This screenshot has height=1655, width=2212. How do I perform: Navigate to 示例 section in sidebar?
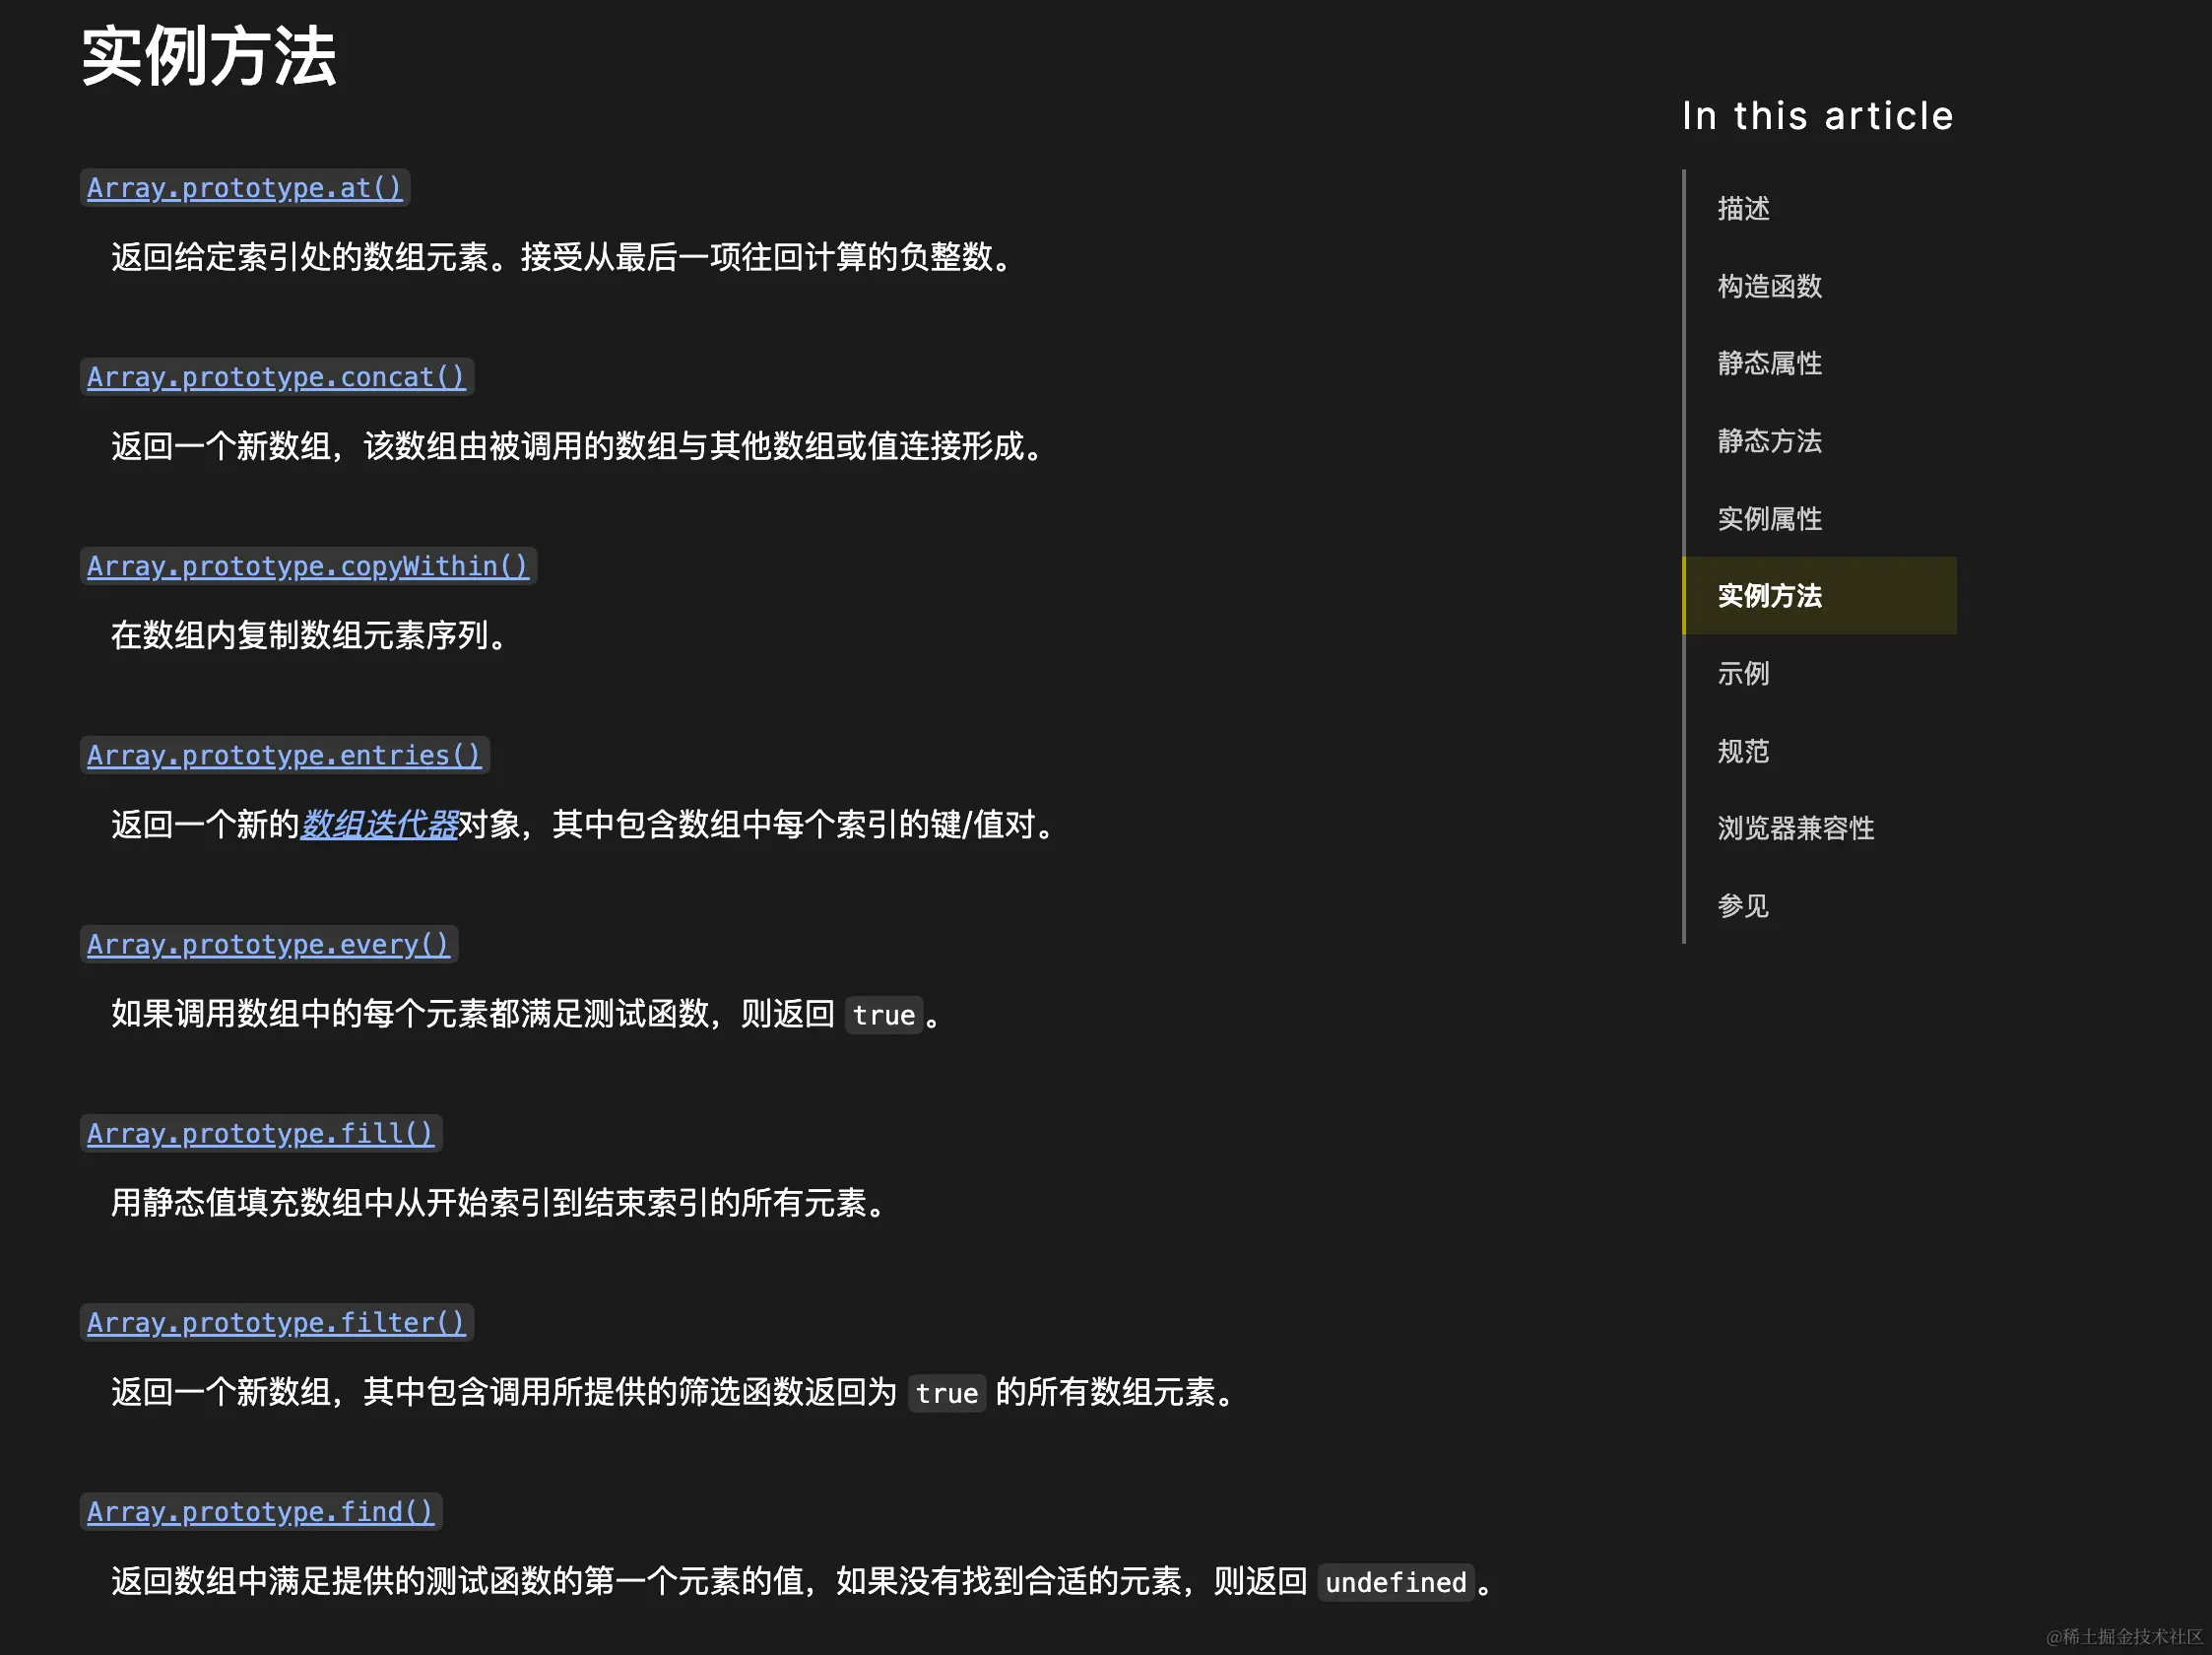pos(1743,673)
